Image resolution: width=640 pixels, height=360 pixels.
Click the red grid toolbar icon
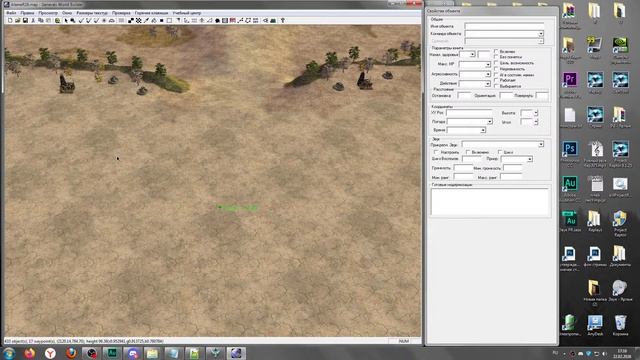tap(233, 20)
